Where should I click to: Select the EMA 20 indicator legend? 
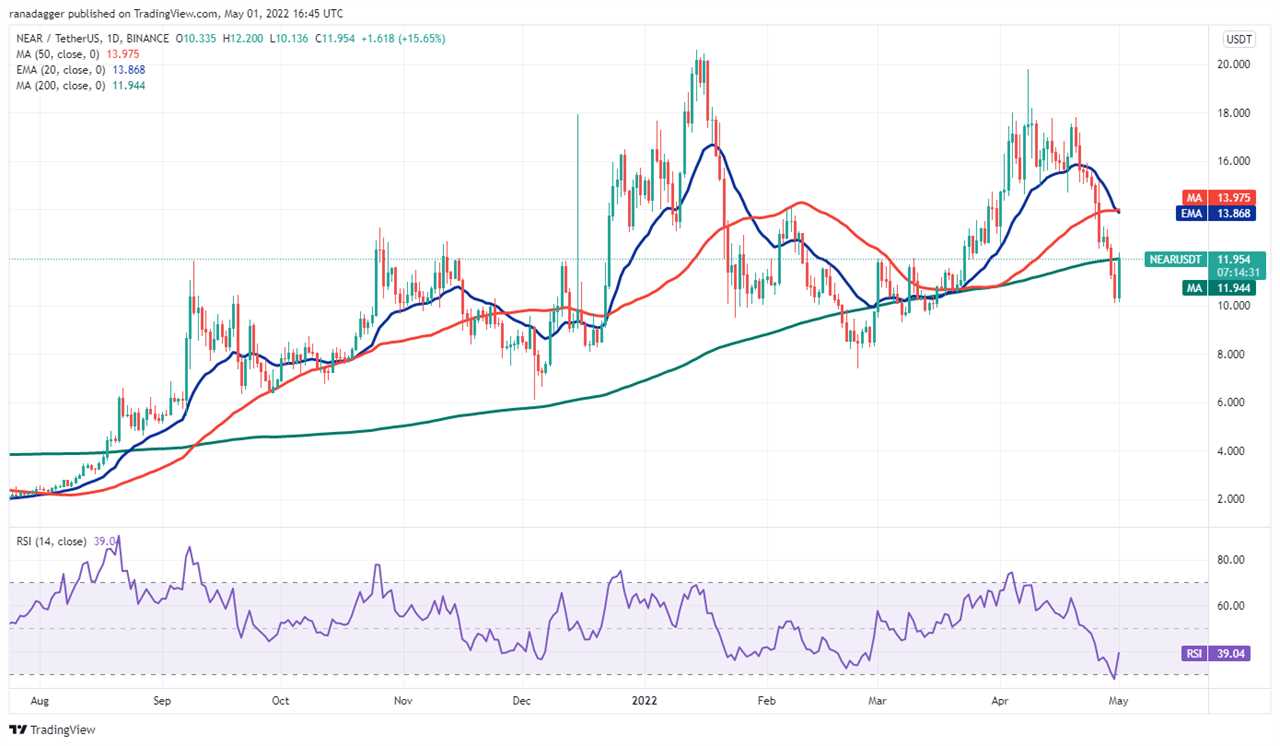[x=79, y=70]
